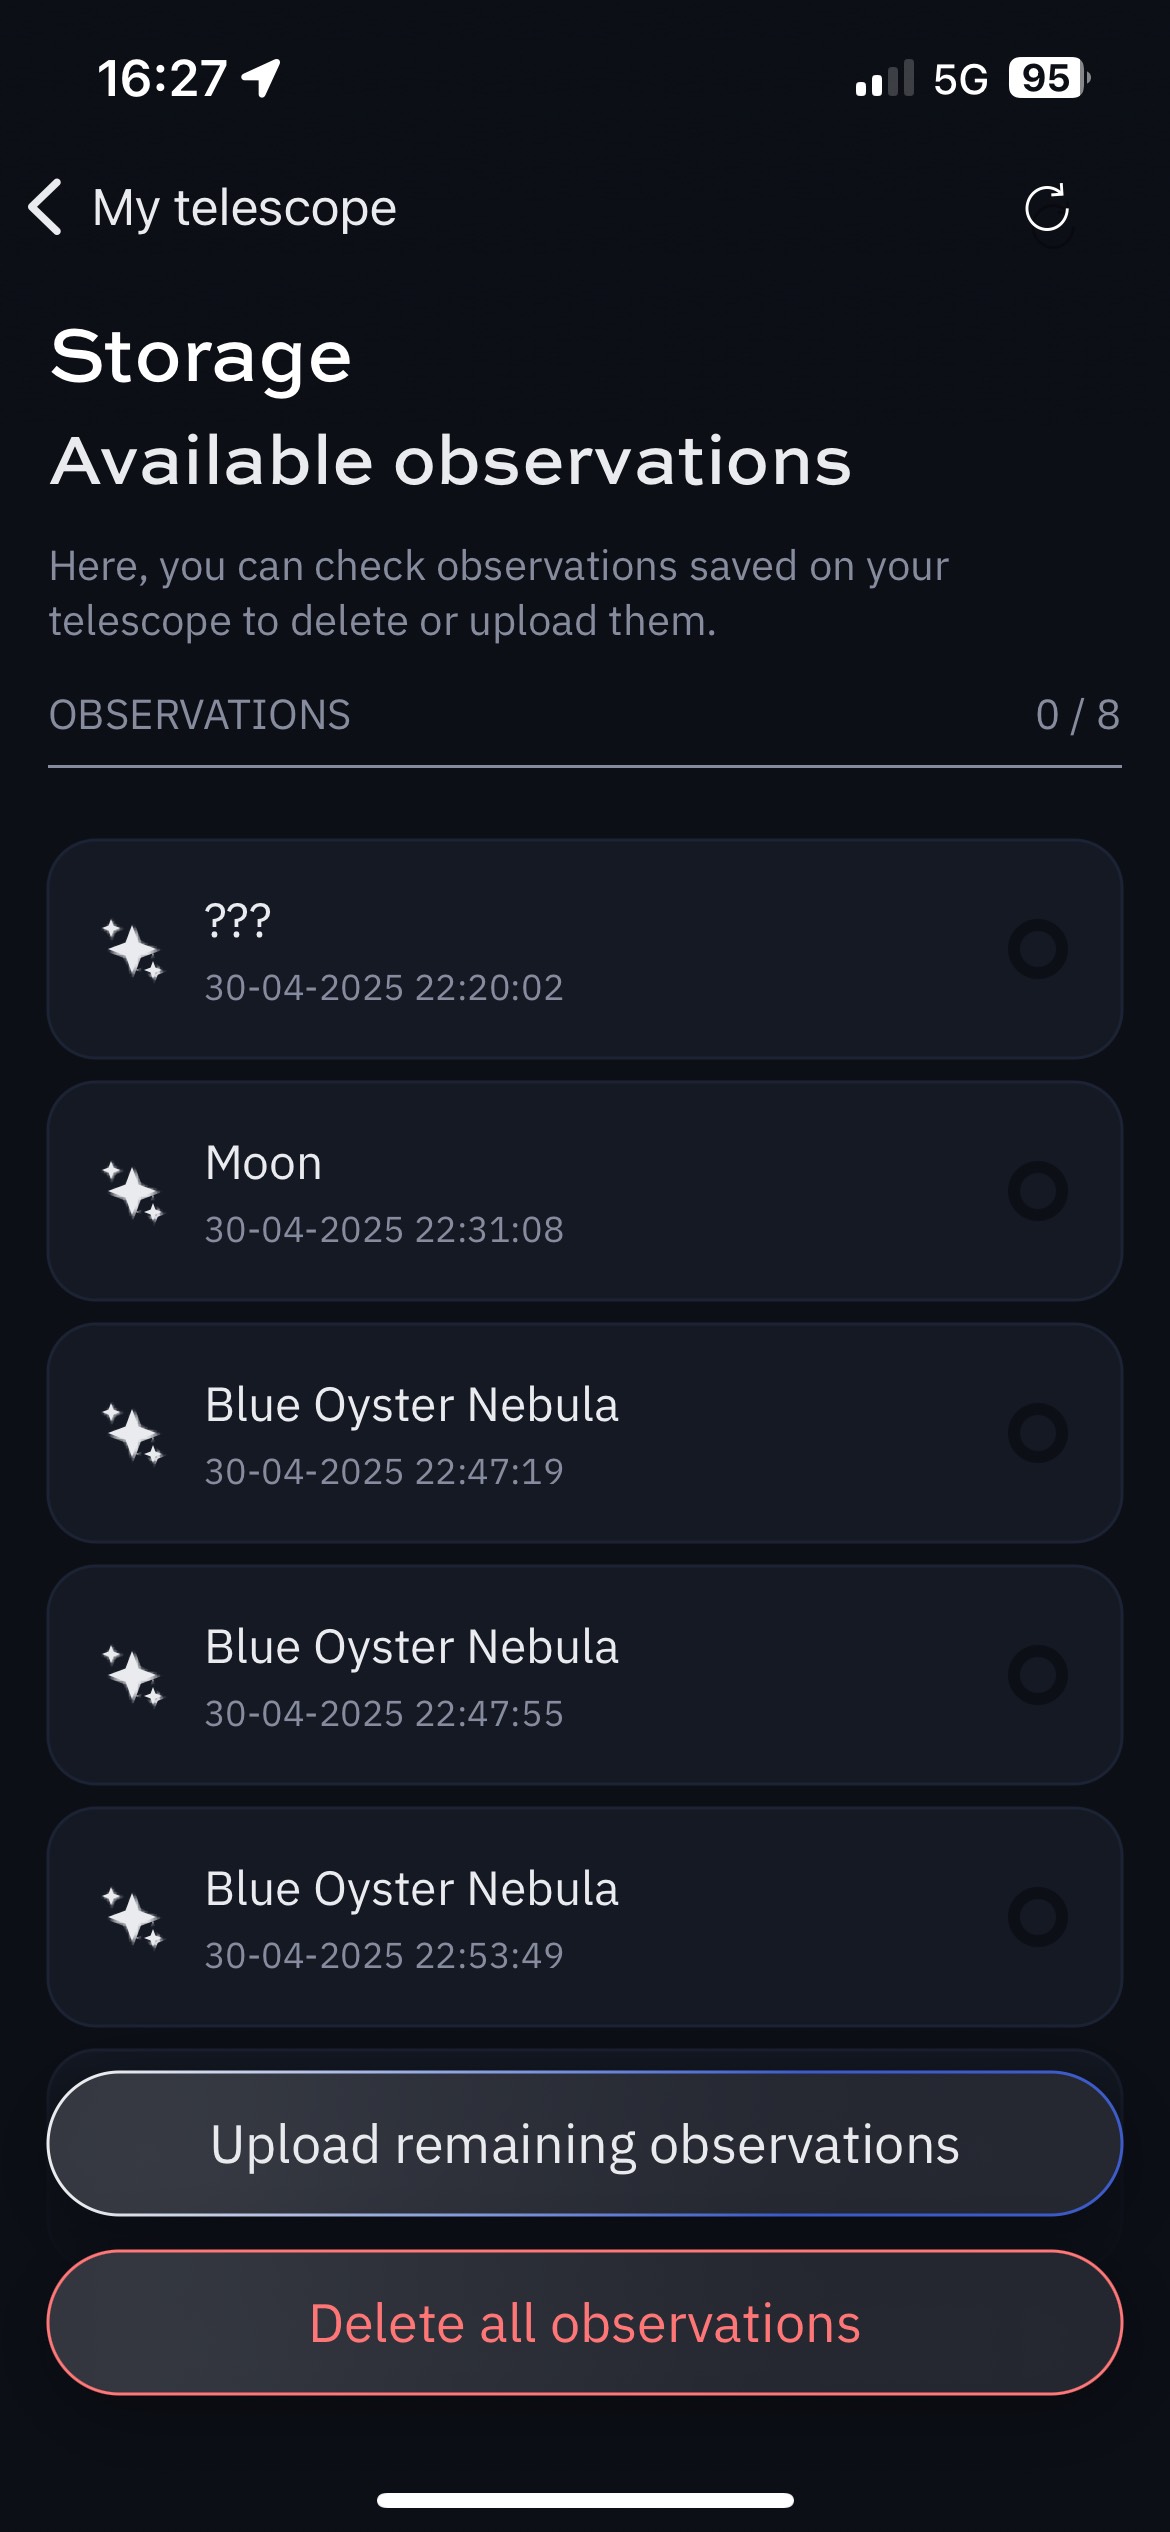This screenshot has height=2532, width=1170.
Task: Tap sparkle icon on Moon observation
Action: pyautogui.click(x=133, y=1191)
